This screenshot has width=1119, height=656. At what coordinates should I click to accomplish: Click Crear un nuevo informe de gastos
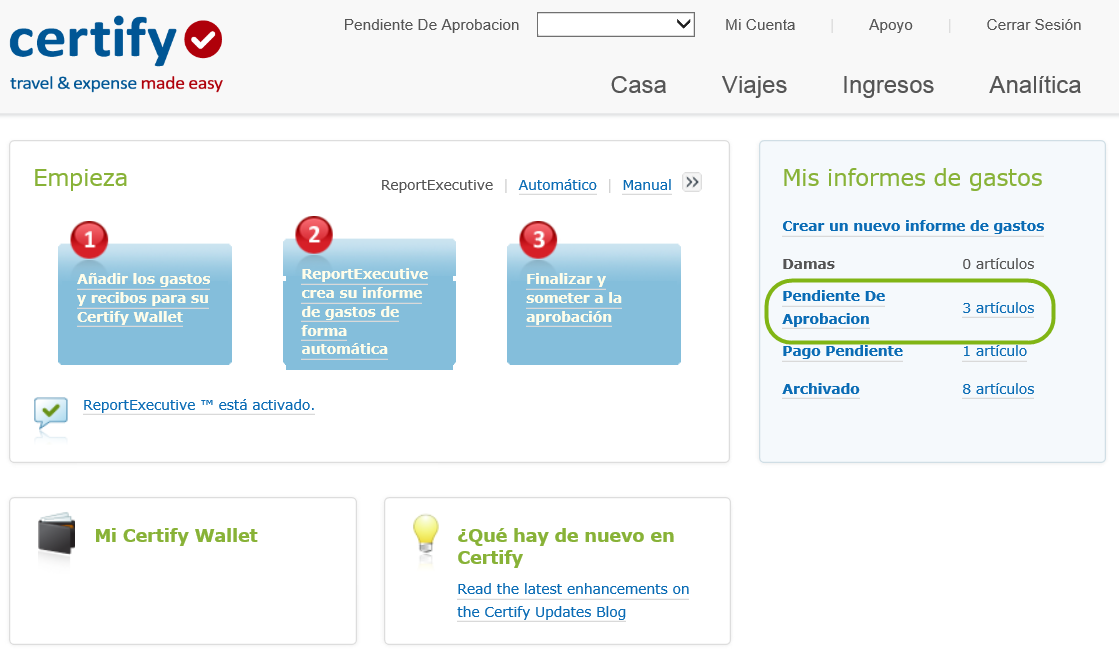tap(913, 226)
